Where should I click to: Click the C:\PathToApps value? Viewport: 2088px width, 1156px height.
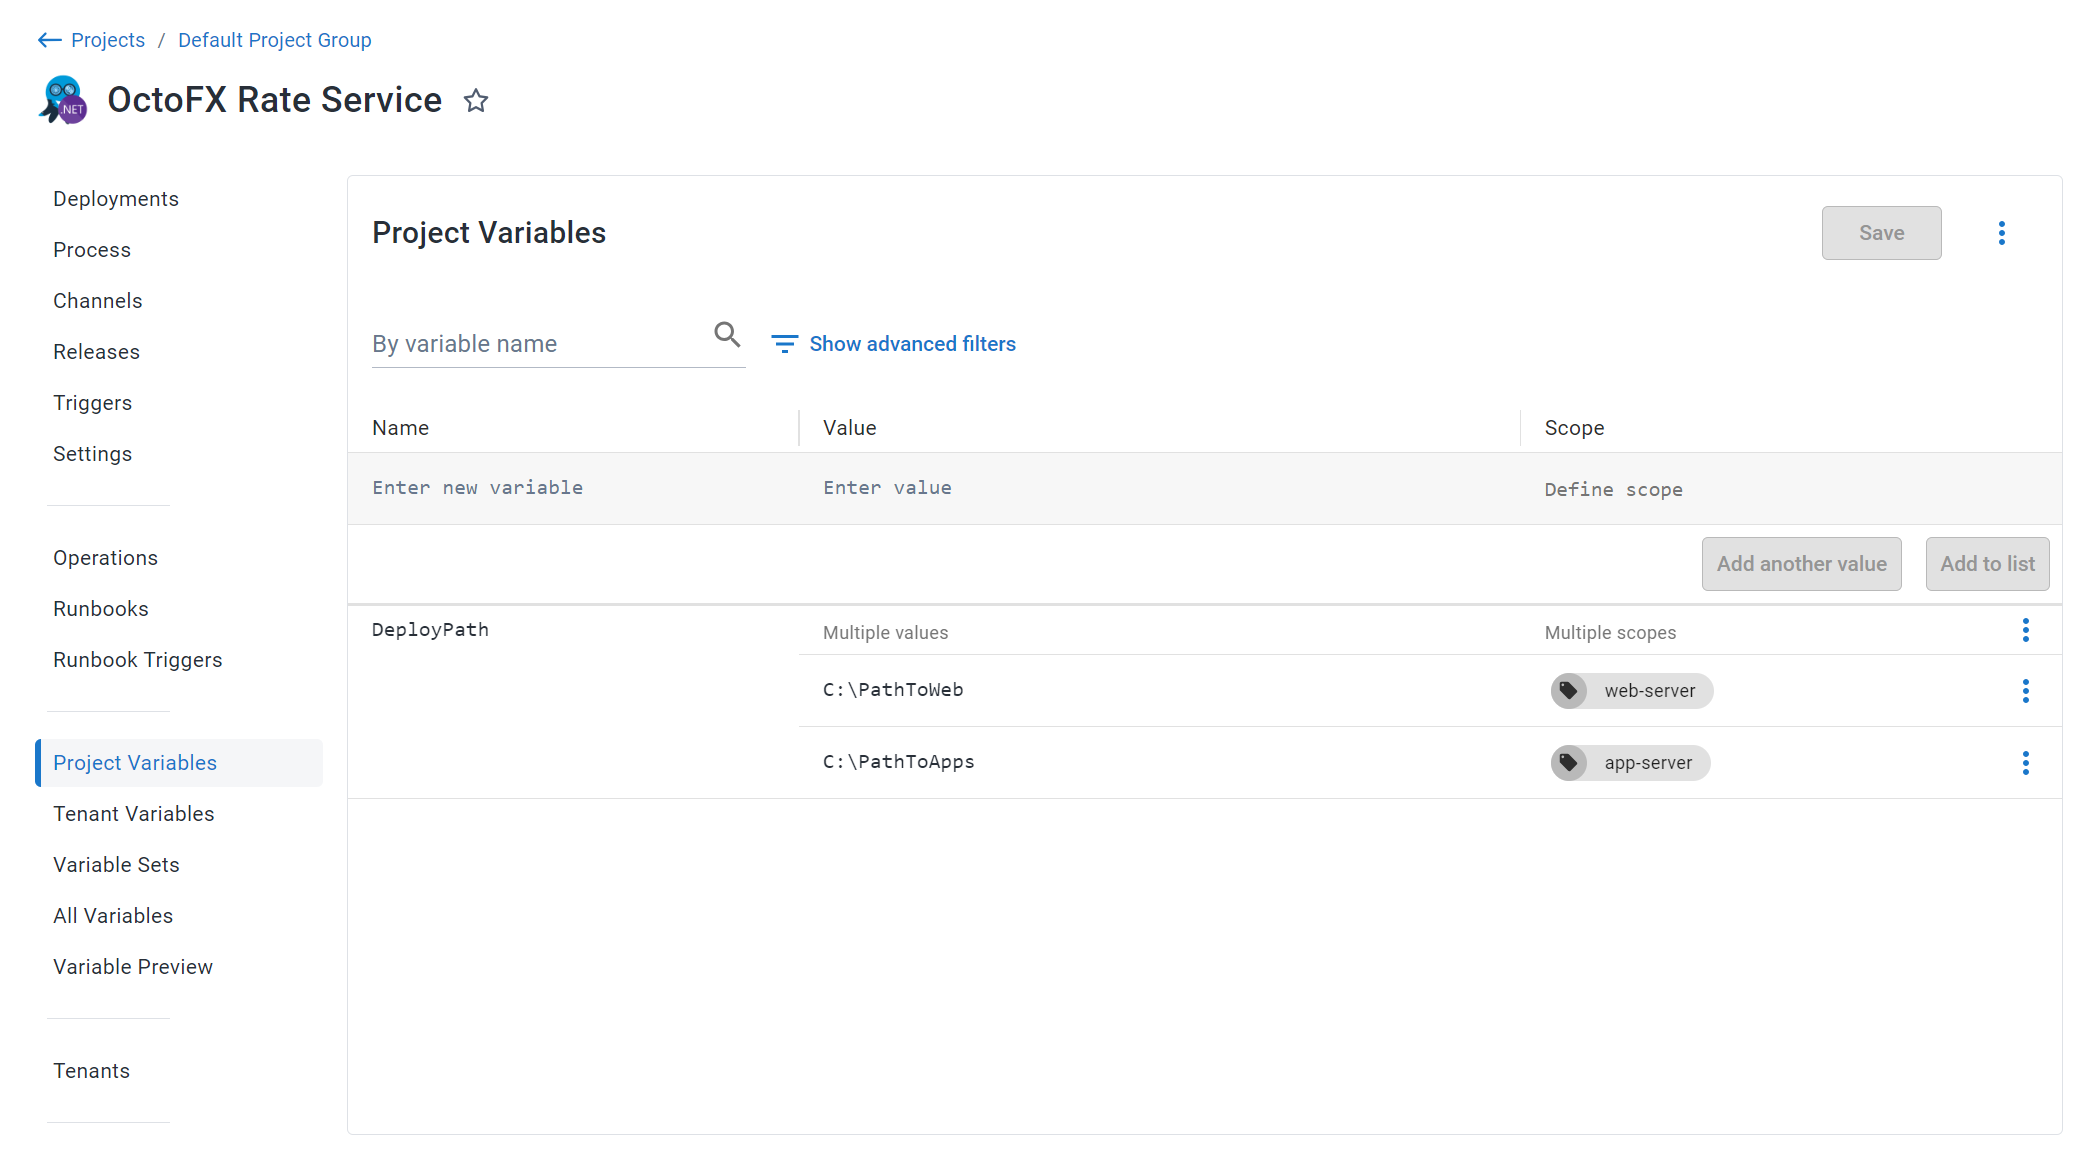coord(898,762)
